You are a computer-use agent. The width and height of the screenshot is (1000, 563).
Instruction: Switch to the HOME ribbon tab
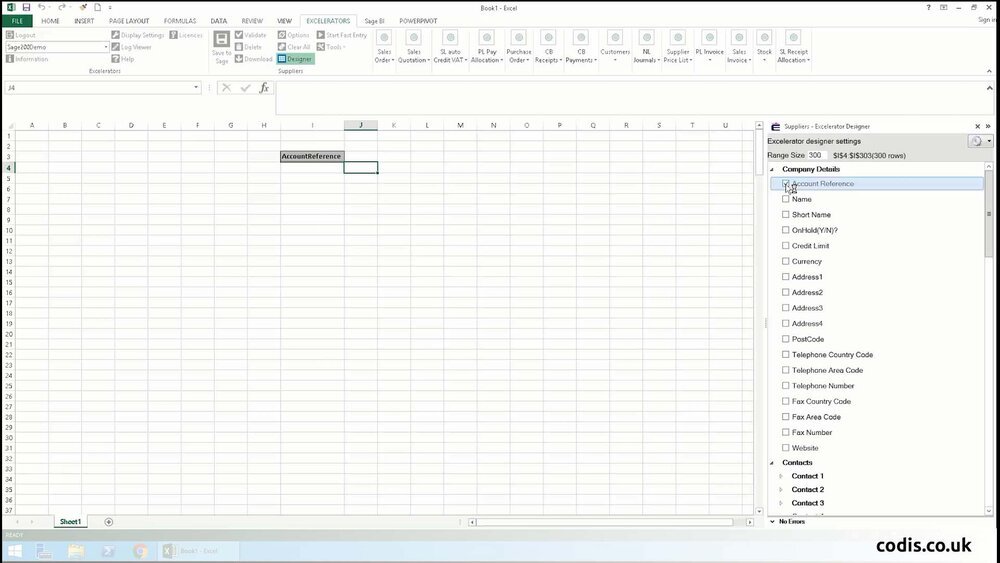coord(50,21)
